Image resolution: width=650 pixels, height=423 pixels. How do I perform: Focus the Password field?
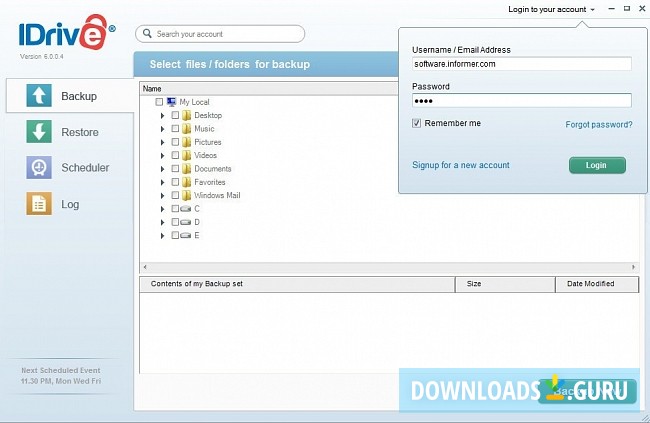tap(521, 101)
